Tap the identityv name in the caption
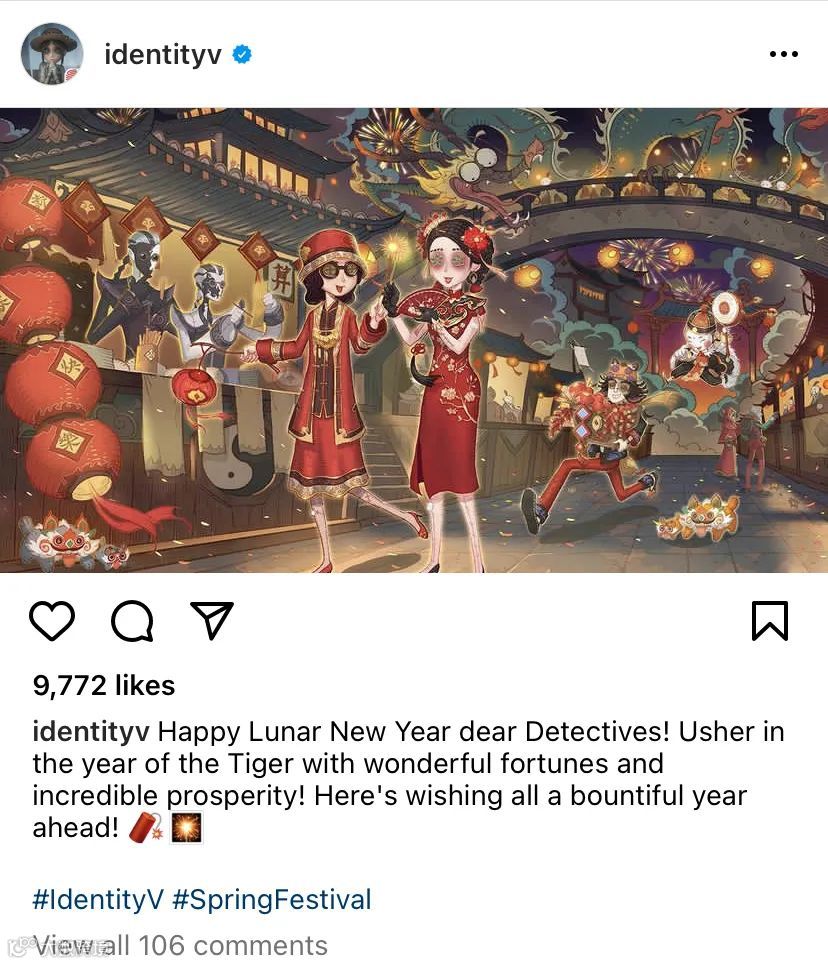The image size is (828, 964). click(91, 732)
